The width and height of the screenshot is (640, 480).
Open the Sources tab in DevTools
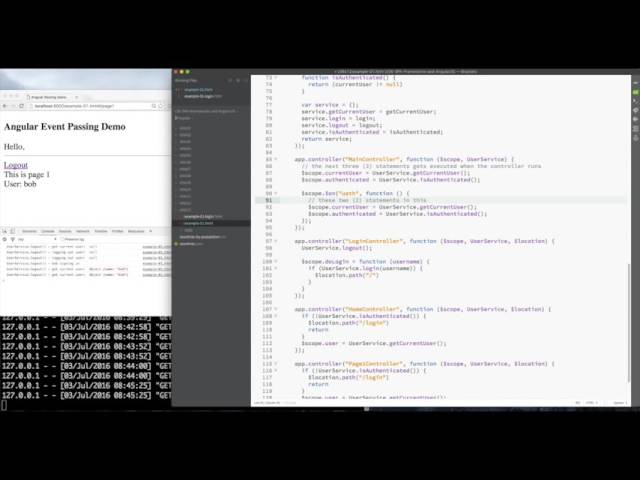(x=65, y=231)
